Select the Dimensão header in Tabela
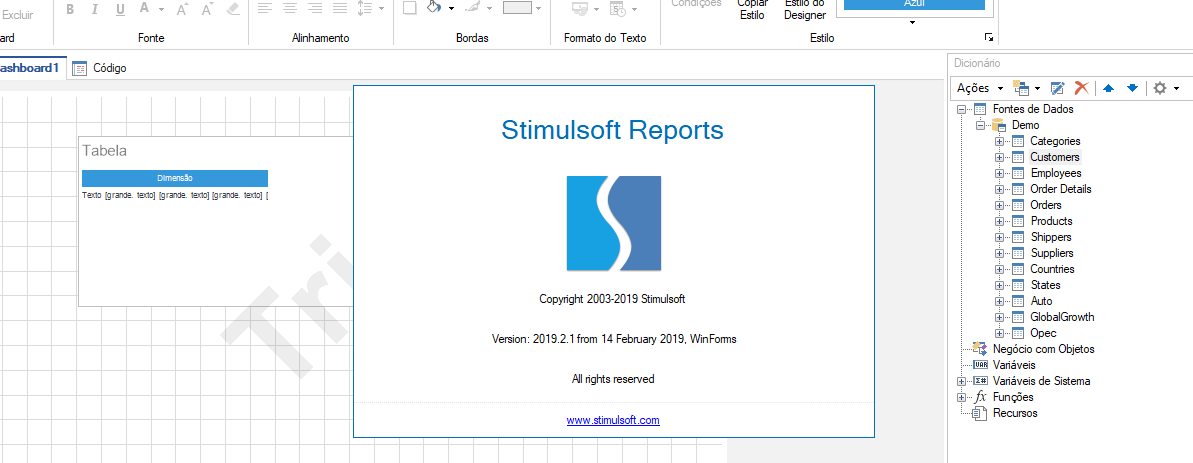1193x463 pixels. coord(175,178)
